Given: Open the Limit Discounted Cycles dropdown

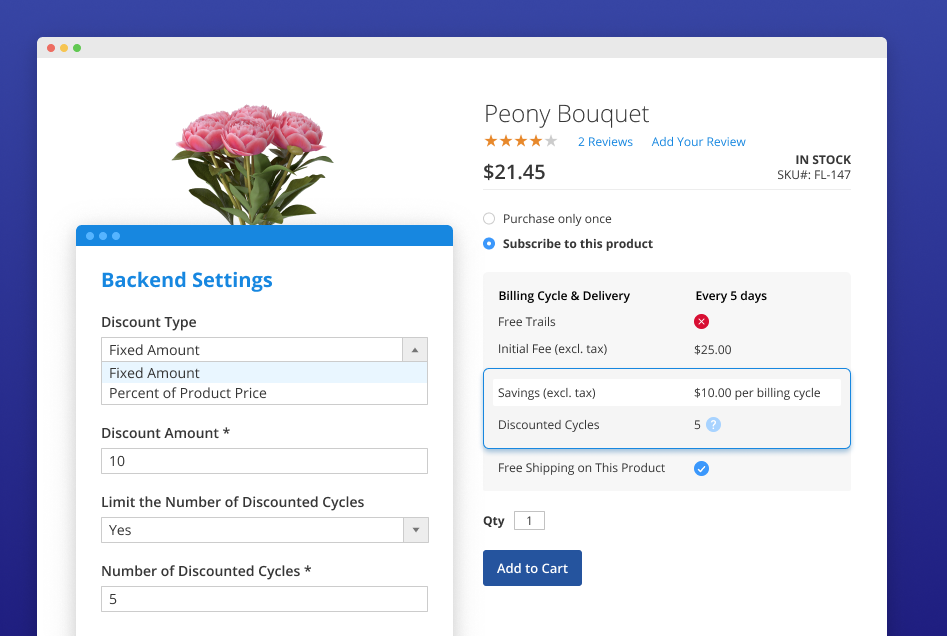Looking at the screenshot, I should click(415, 530).
